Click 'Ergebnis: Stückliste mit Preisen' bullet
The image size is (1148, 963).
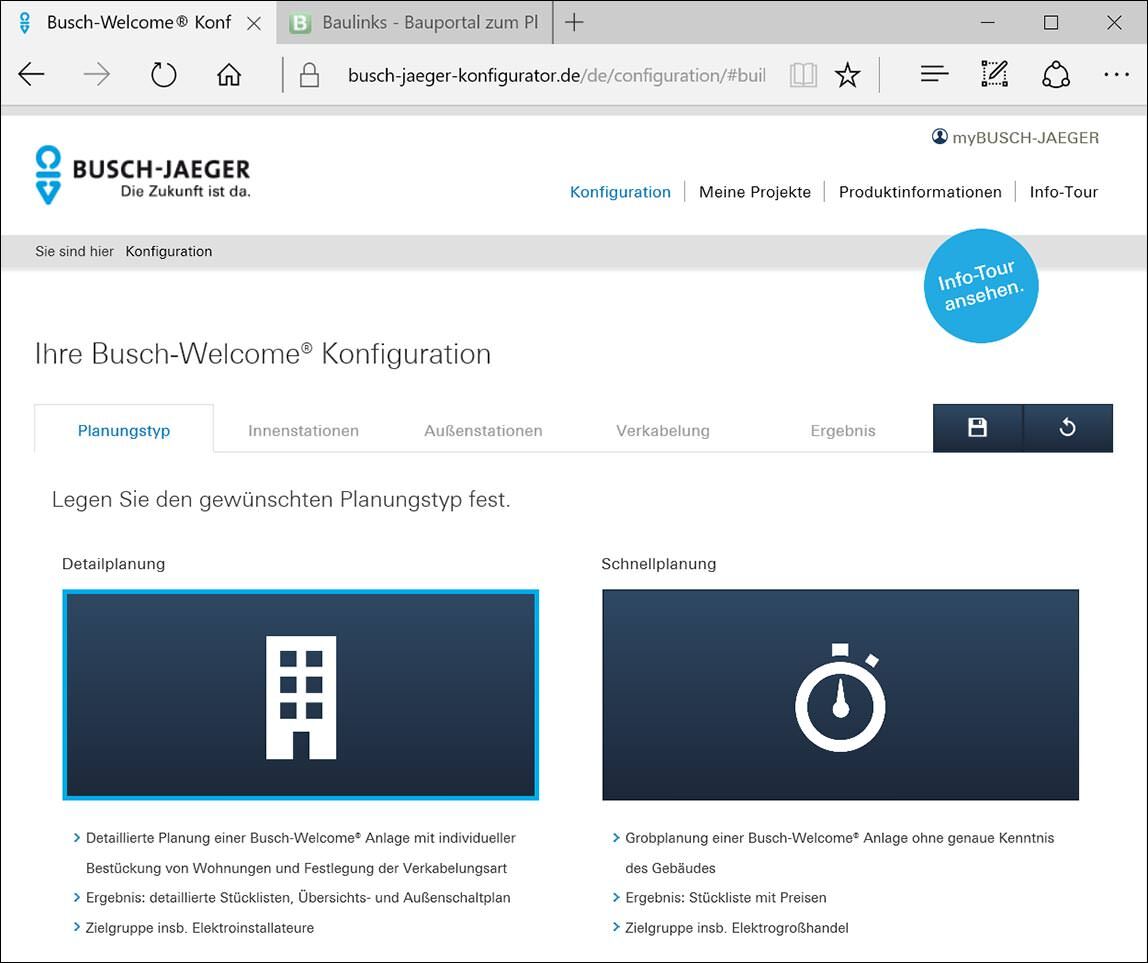pyautogui.click(x=726, y=898)
